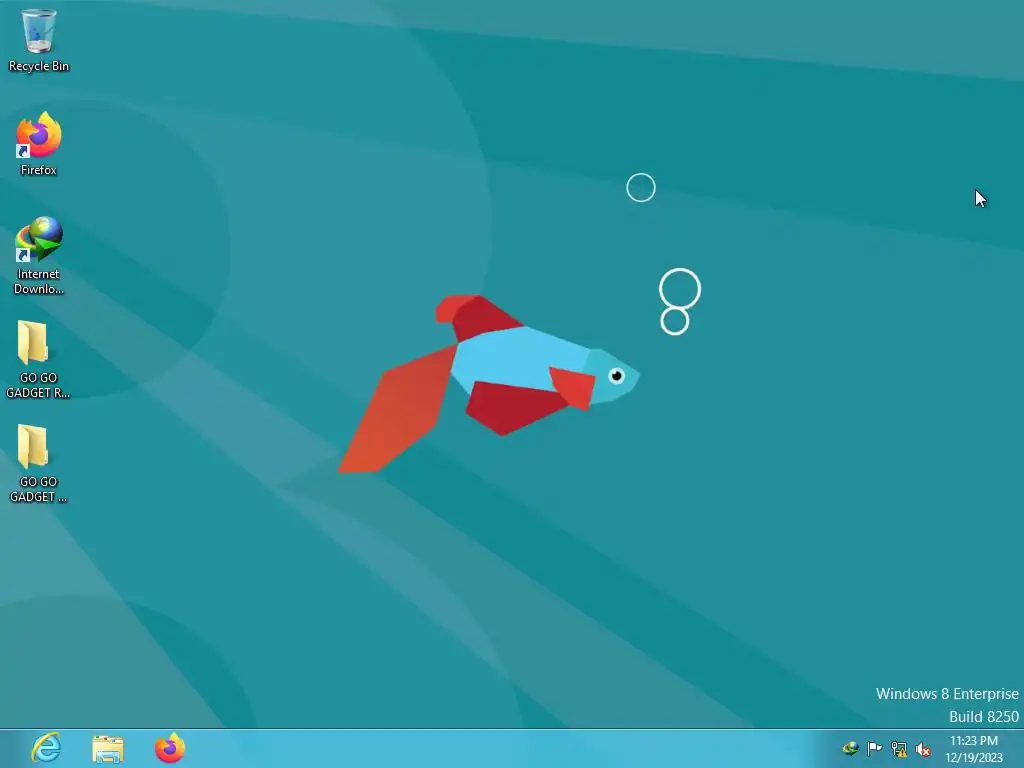Click the network warning tray icon
The height and width of the screenshot is (768, 1024).
pyautogui.click(x=899, y=749)
